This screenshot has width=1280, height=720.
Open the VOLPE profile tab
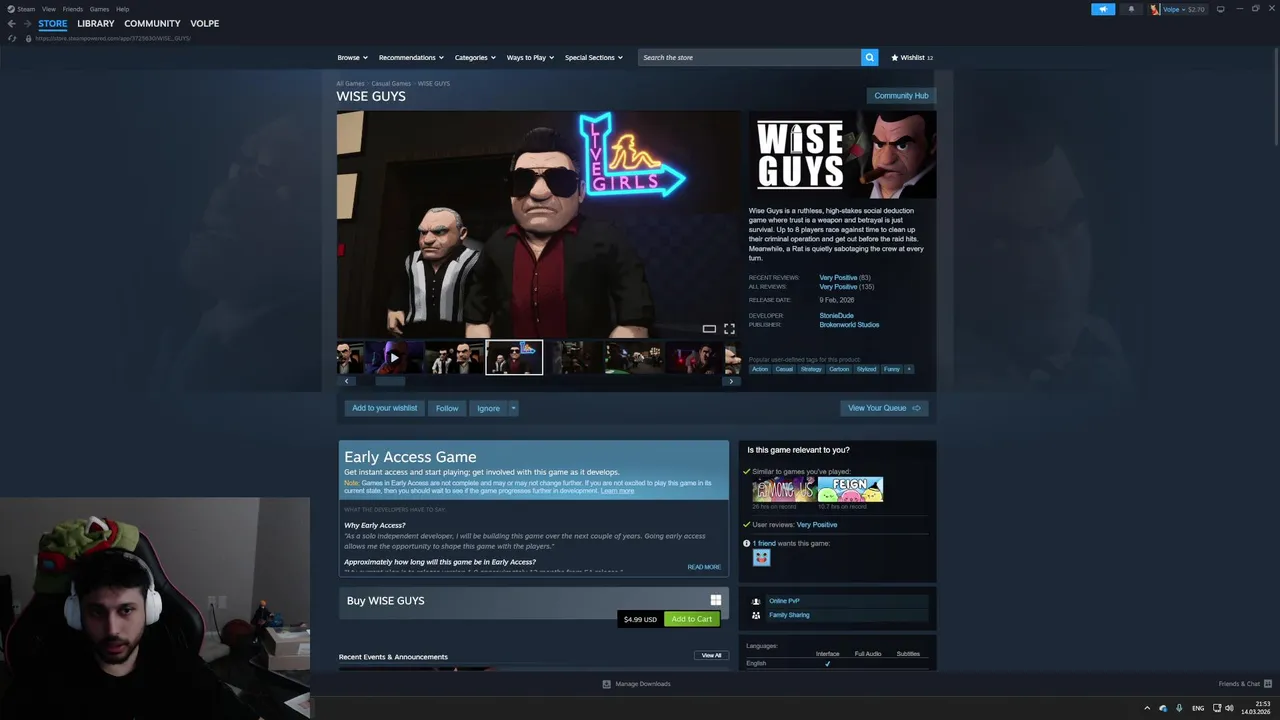[x=205, y=23]
